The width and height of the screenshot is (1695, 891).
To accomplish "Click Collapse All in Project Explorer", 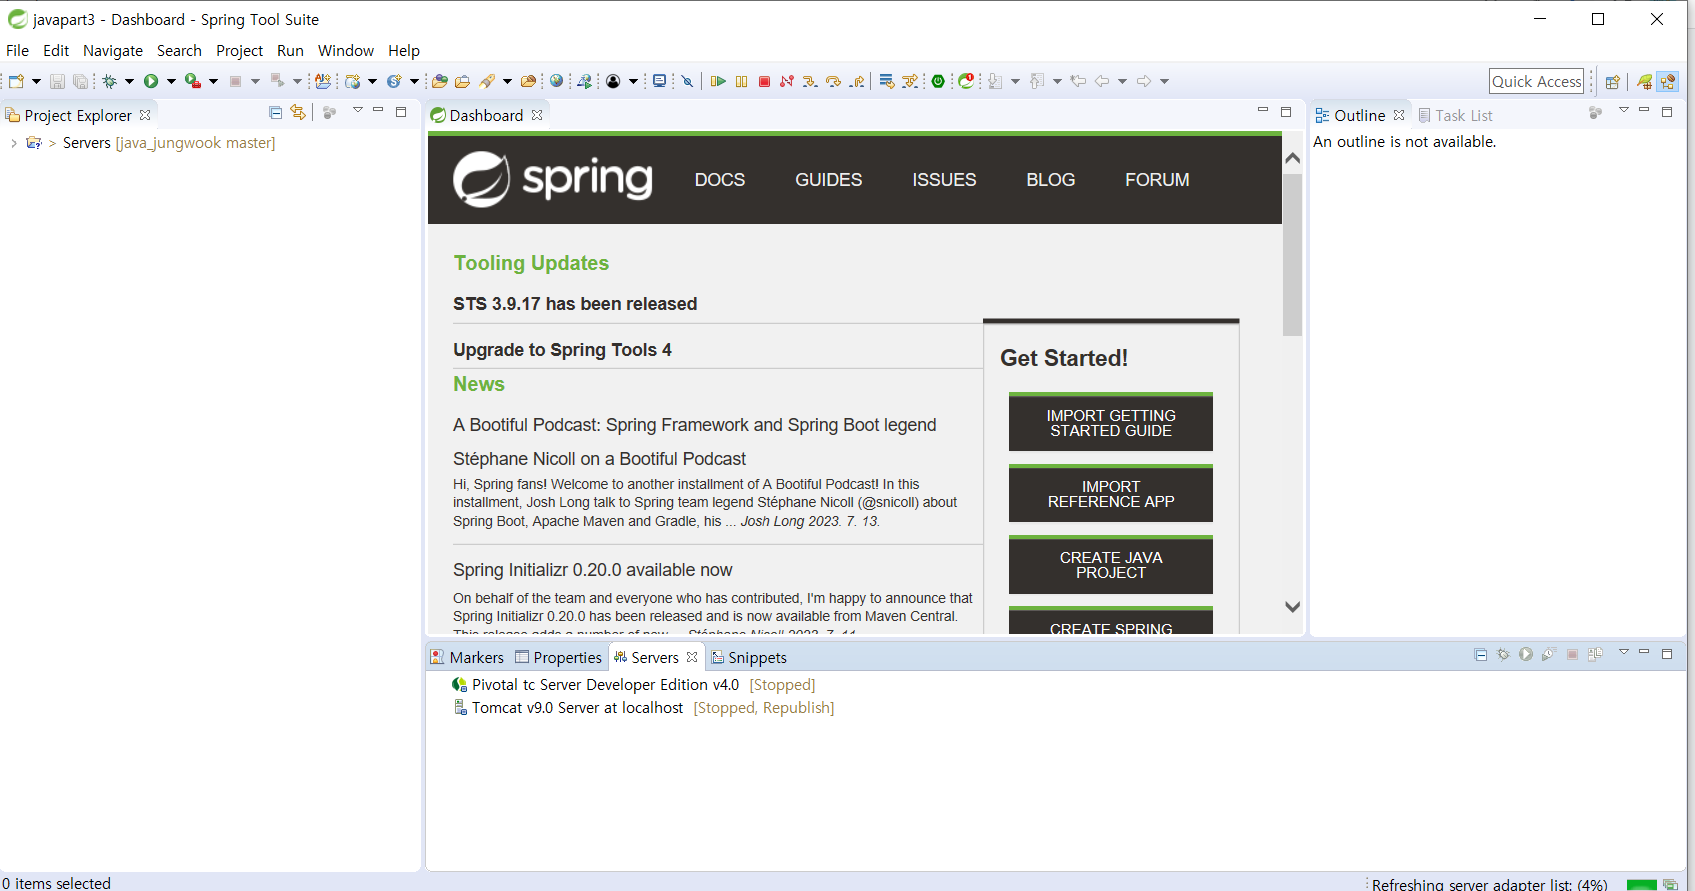I will click(276, 113).
